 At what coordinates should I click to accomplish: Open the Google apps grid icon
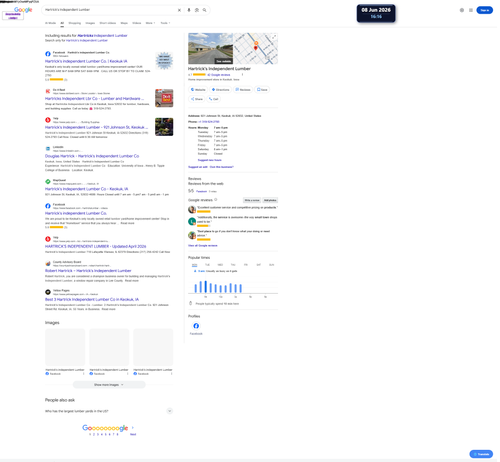point(471,10)
